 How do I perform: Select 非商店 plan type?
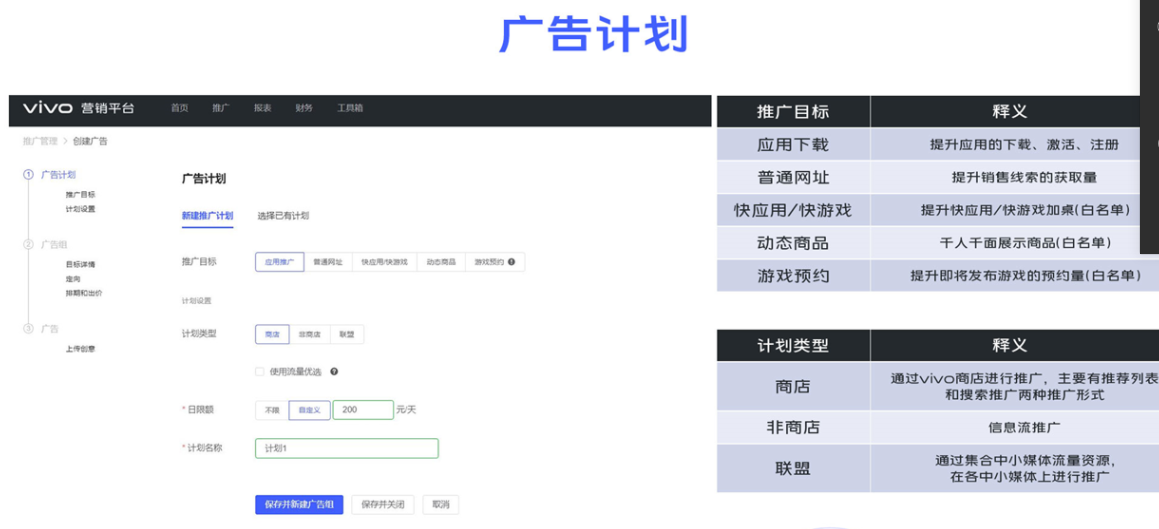click(x=309, y=335)
